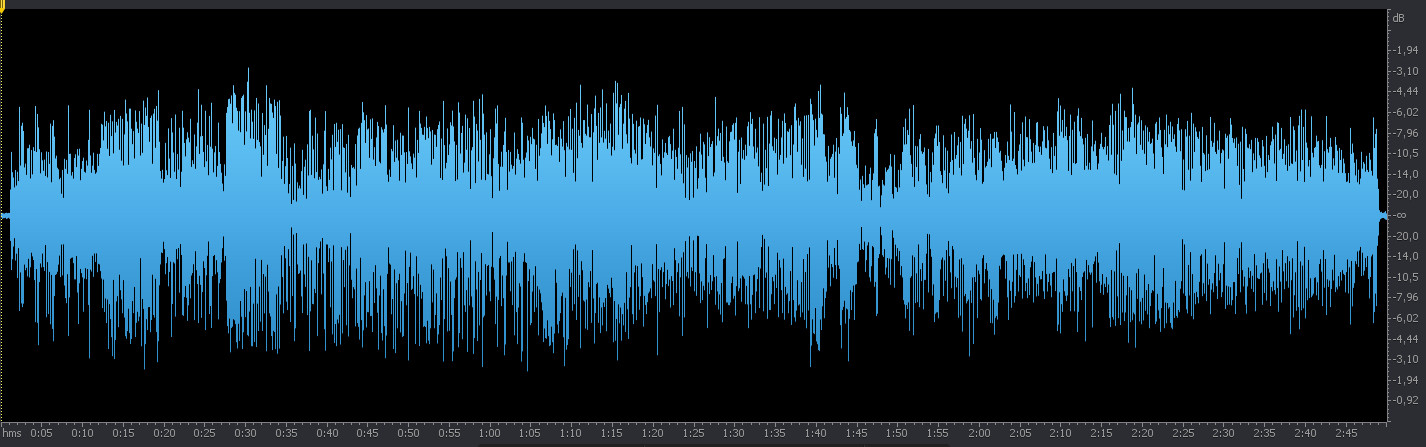1426x447 pixels.
Task: Click the 0:30 mark on time ruler
Action: 245,434
